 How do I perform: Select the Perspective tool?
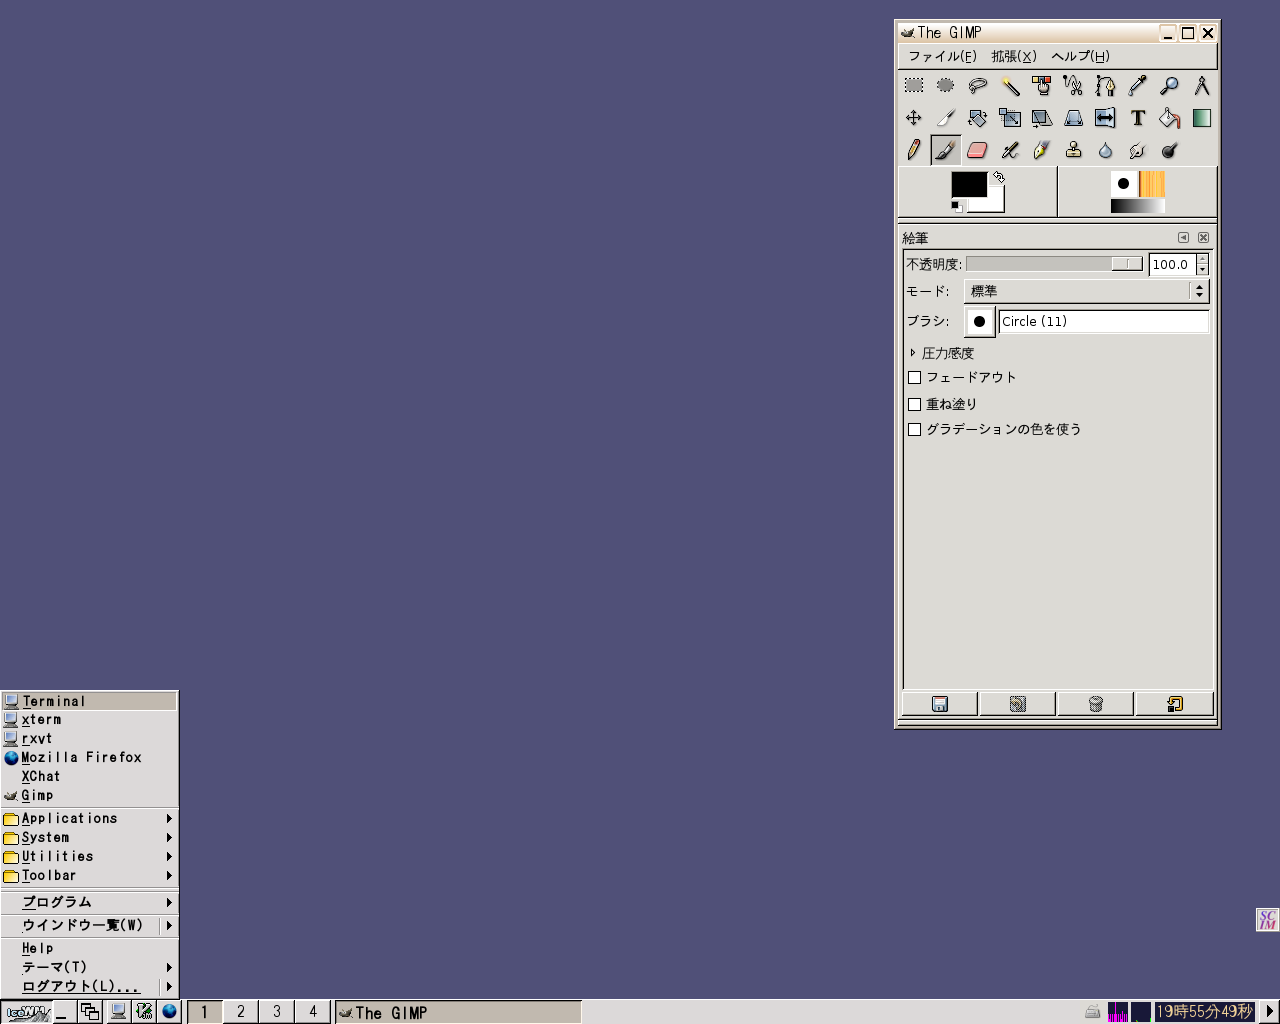tap(1074, 118)
